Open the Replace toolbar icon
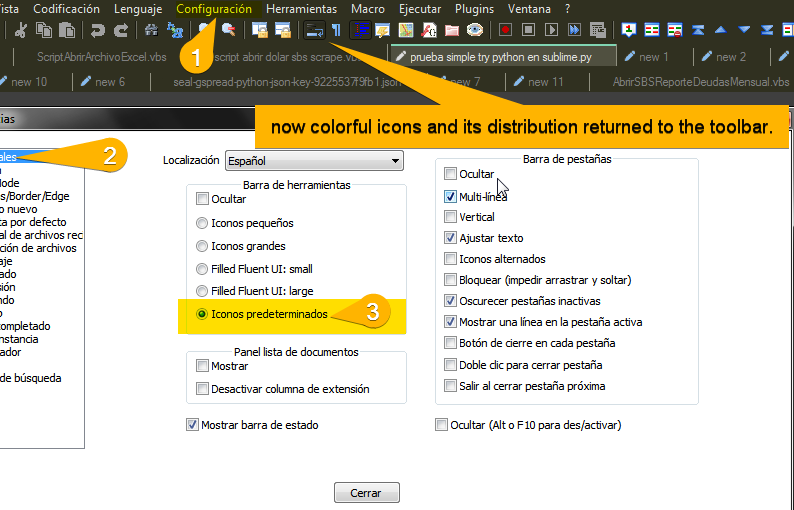Screen dimensions: 794x510 [x=175, y=30]
